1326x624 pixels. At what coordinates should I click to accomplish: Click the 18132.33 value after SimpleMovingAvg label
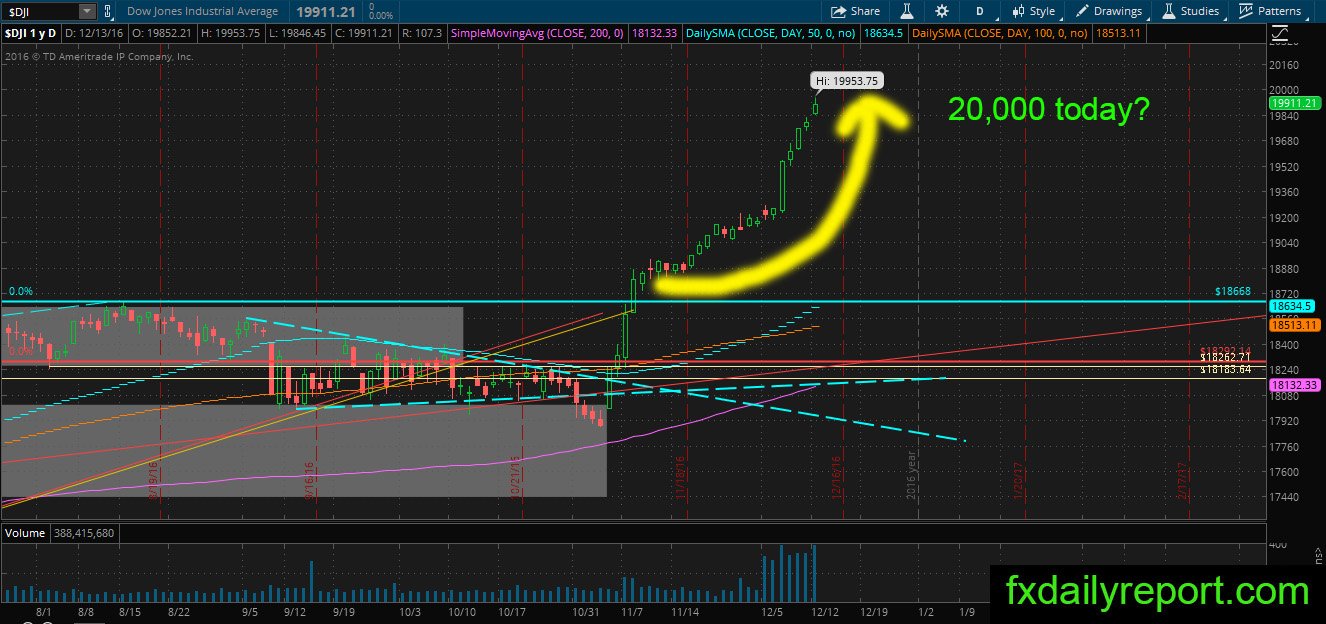[x=655, y=33]
